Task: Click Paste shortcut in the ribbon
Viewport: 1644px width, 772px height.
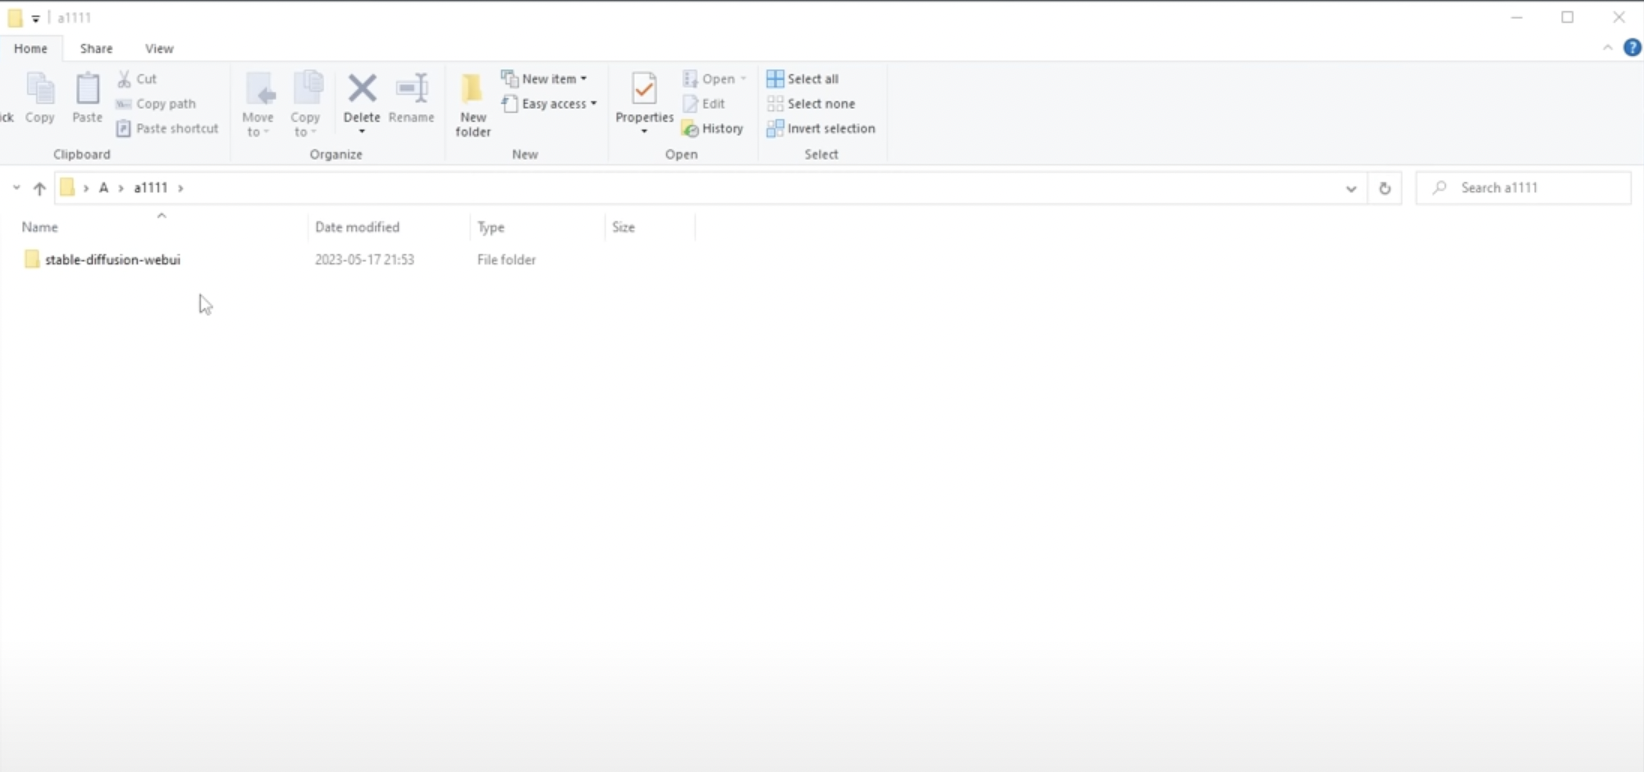Action: tap(167, 129)
